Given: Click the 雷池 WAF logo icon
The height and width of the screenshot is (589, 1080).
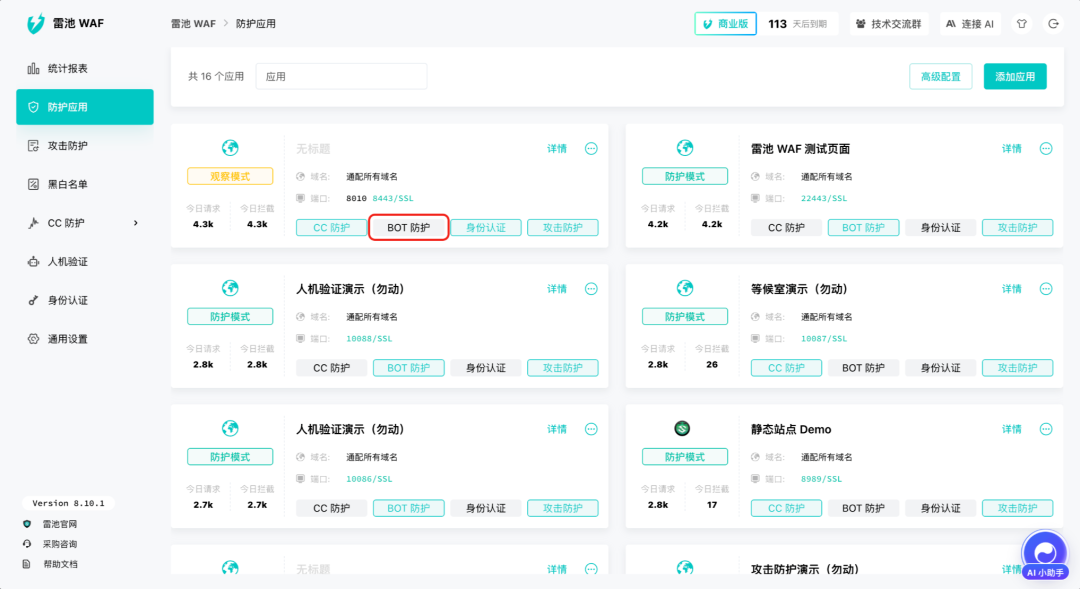Looking at the screenshot, I should [35, 23].
